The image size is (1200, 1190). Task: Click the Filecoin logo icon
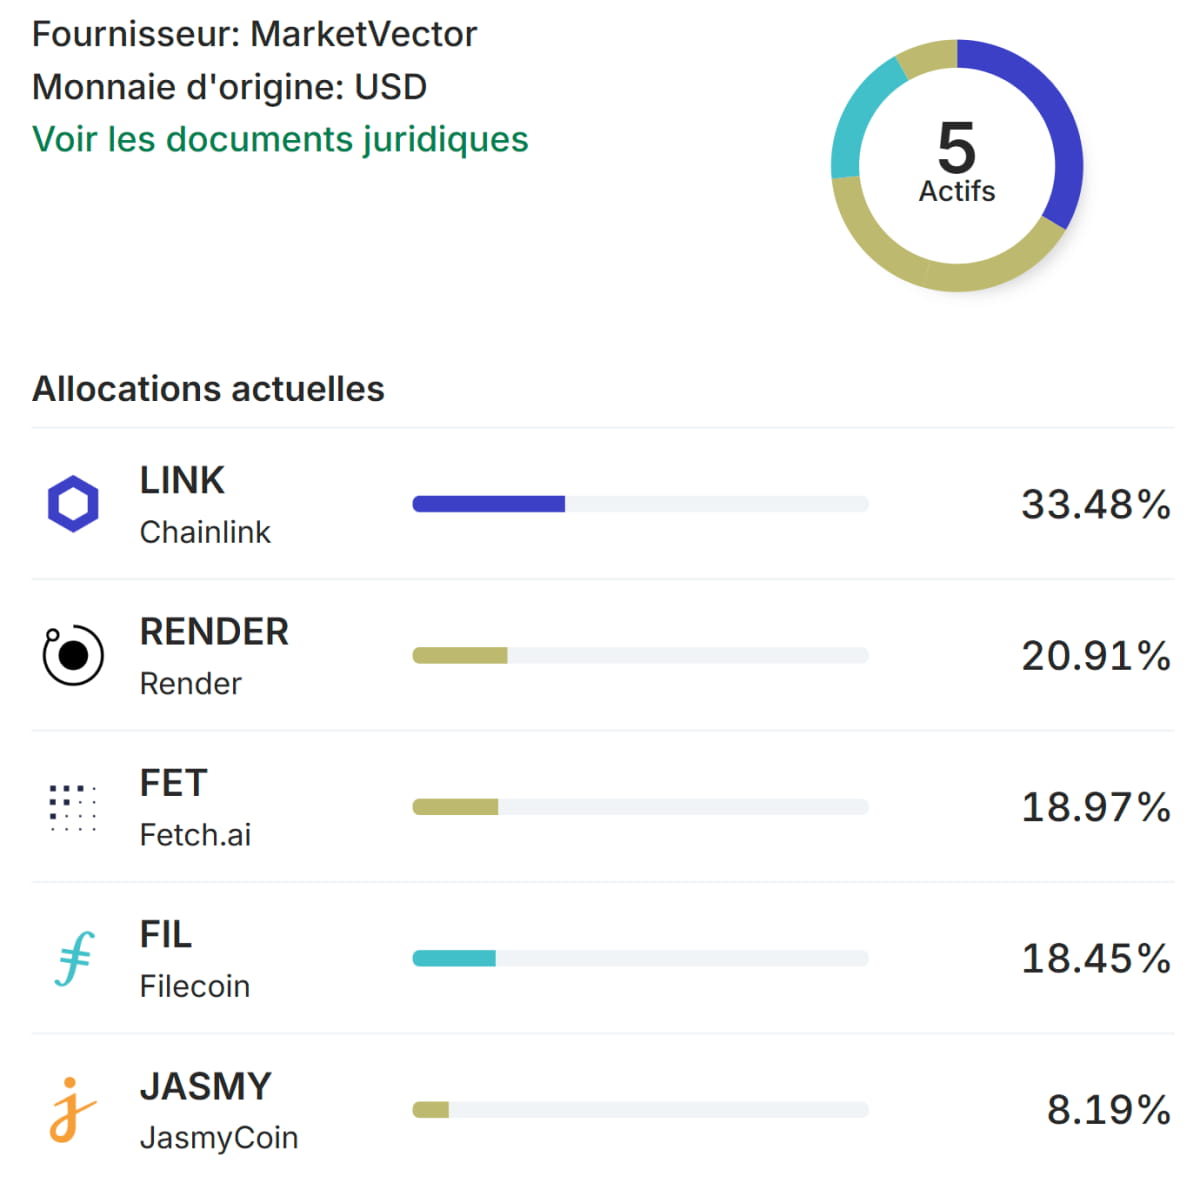74,958
